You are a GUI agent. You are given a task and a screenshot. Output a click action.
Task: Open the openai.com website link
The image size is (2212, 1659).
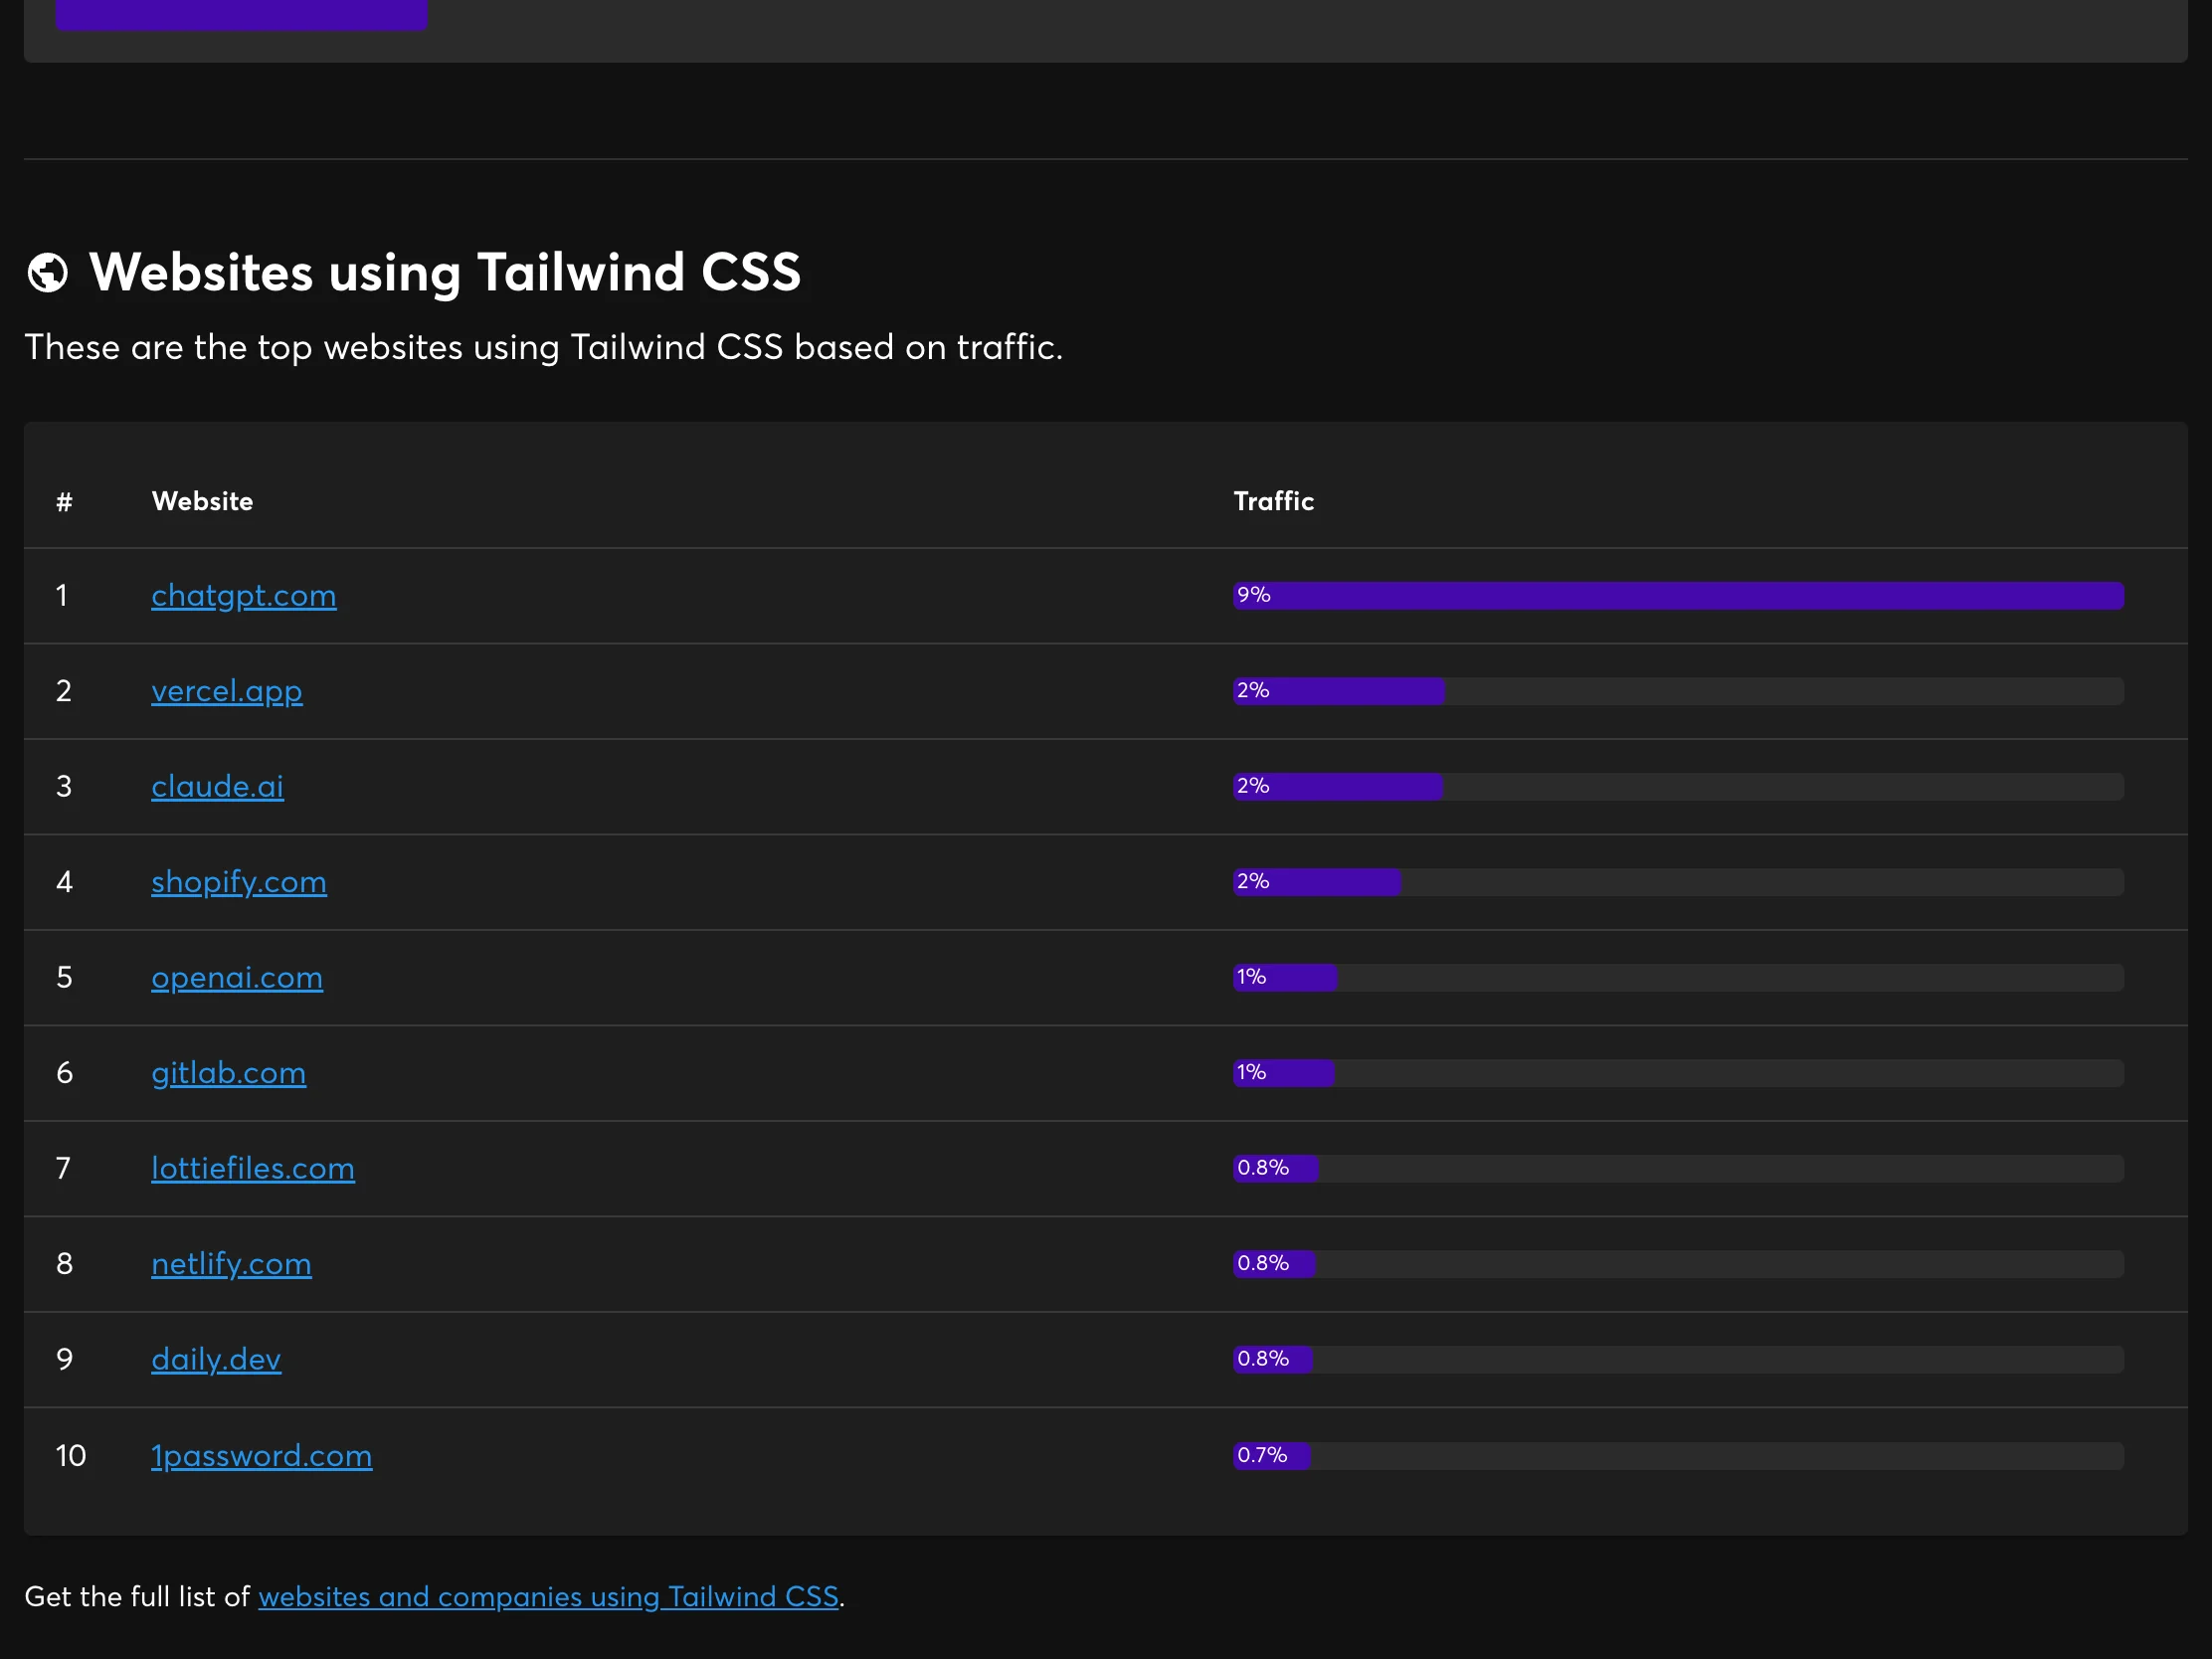pyautogui.click(x=237, y=977)
